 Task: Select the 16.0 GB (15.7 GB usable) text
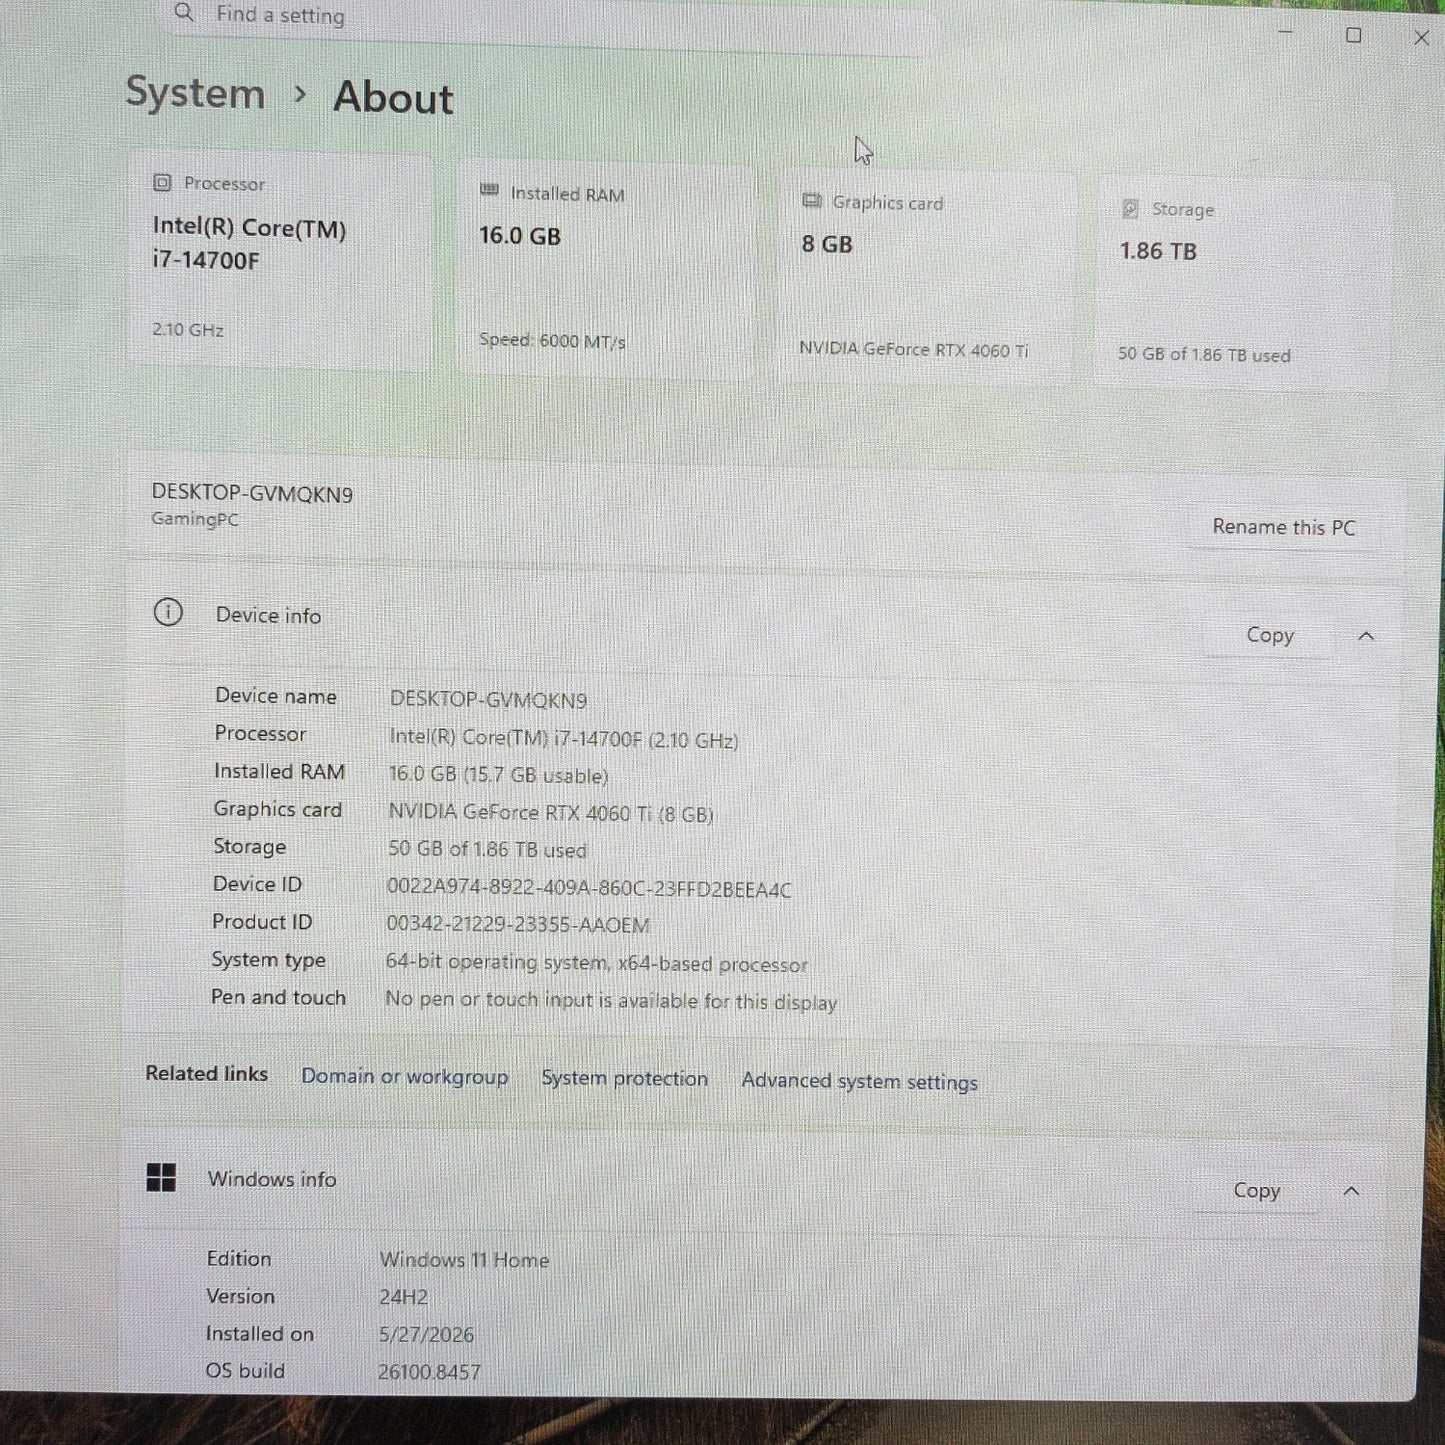pos(498,775)
